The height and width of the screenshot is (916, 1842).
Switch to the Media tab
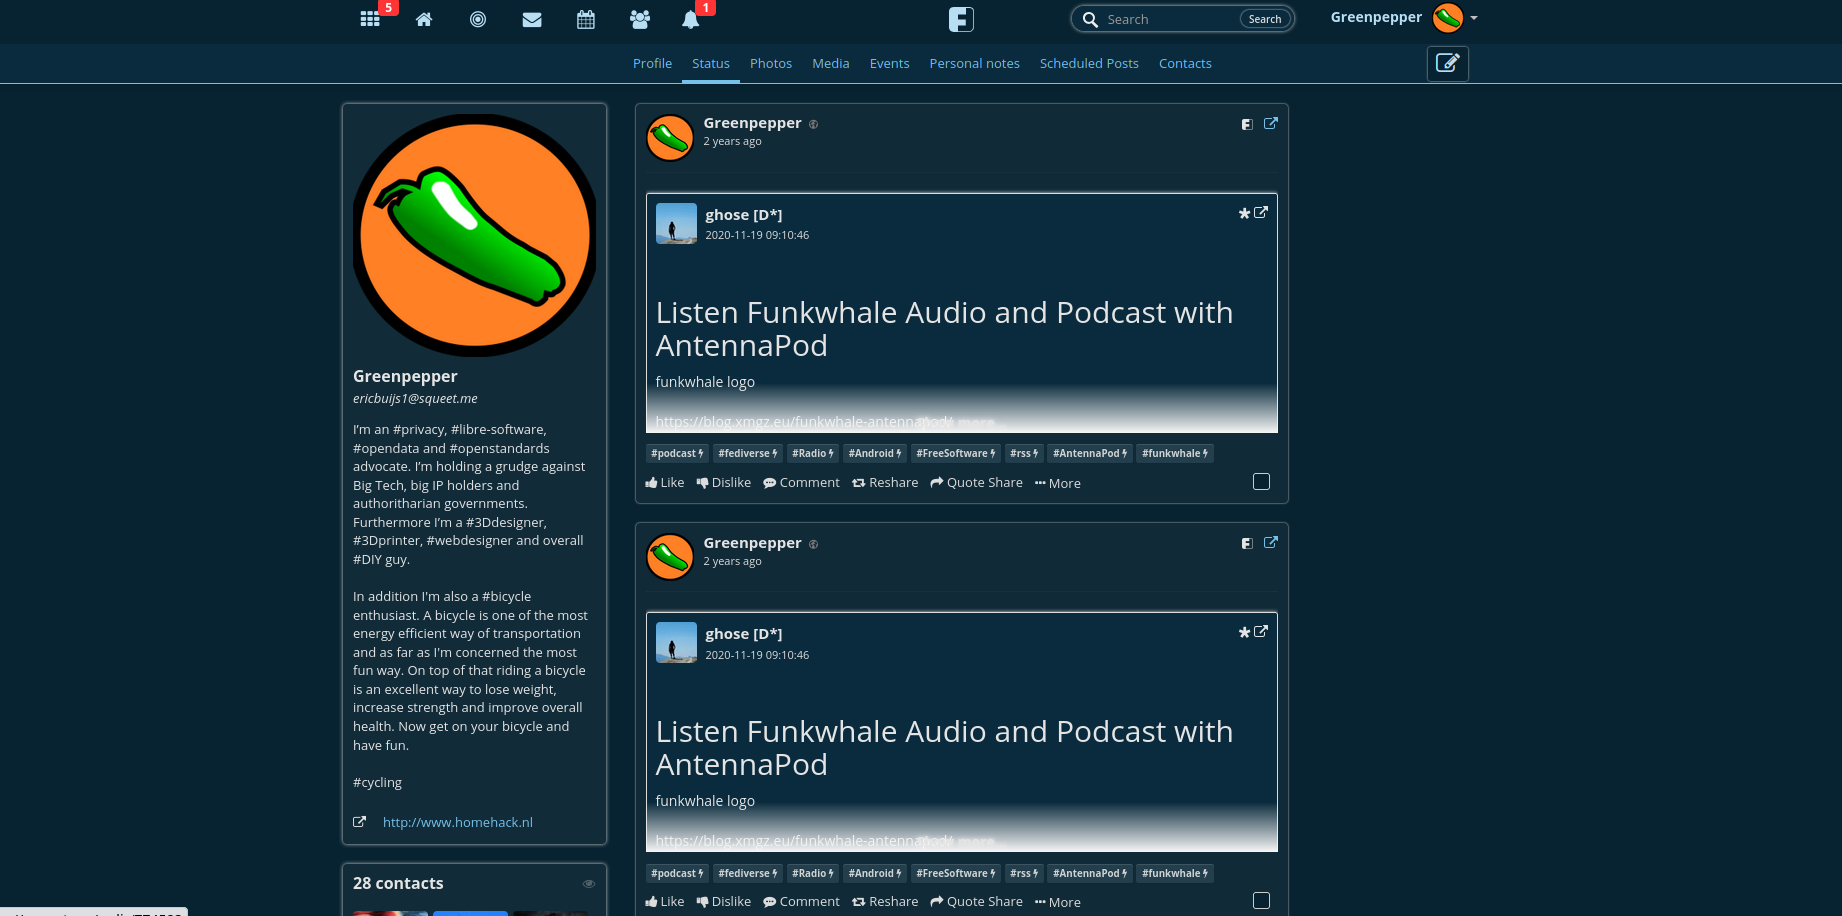pyautogui.click(x=831, y=63)
